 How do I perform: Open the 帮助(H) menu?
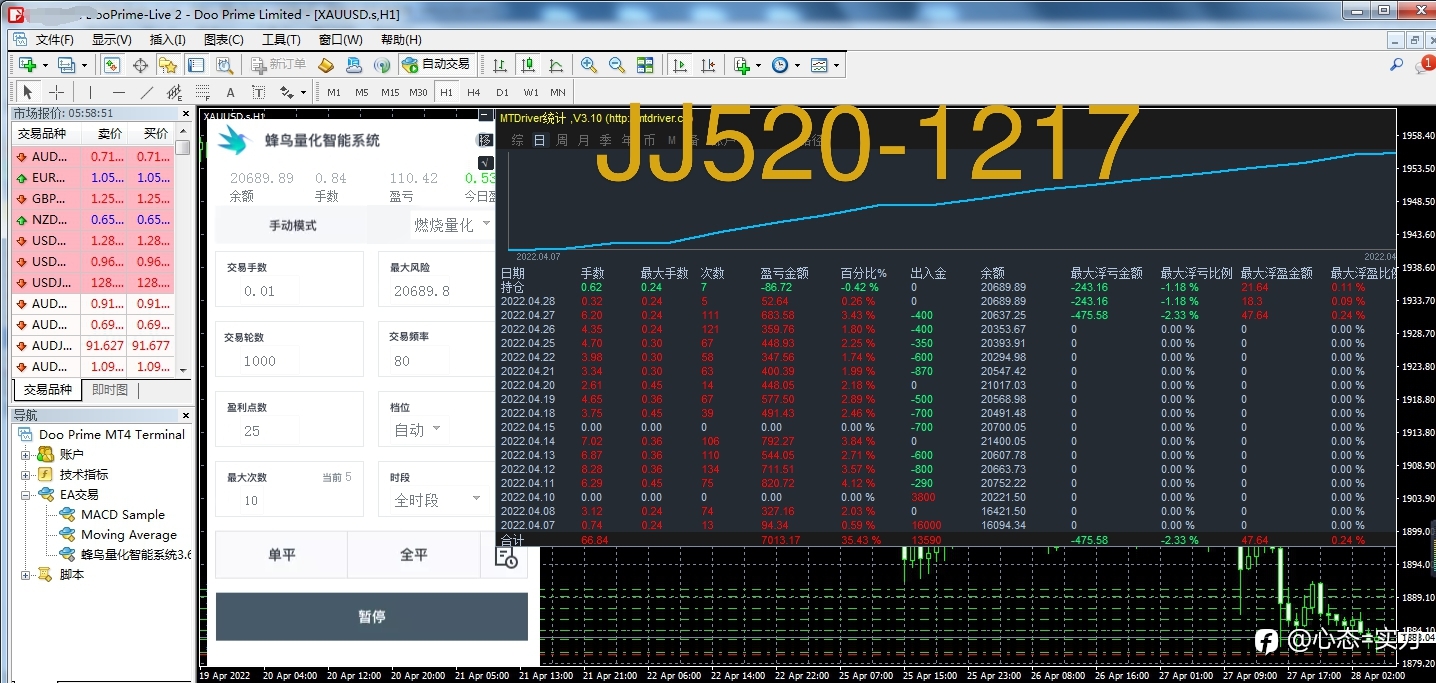[401, 40]
